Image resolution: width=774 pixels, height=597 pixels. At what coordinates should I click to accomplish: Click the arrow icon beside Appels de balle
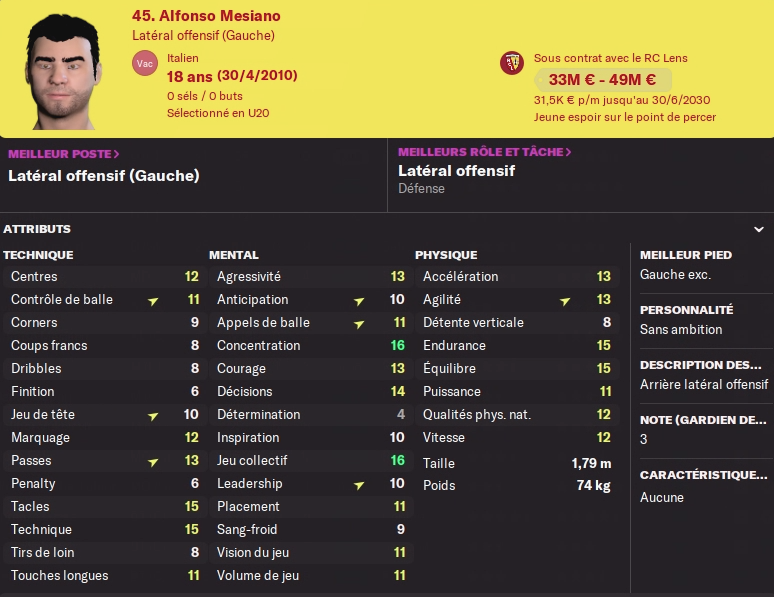(359, 324)
